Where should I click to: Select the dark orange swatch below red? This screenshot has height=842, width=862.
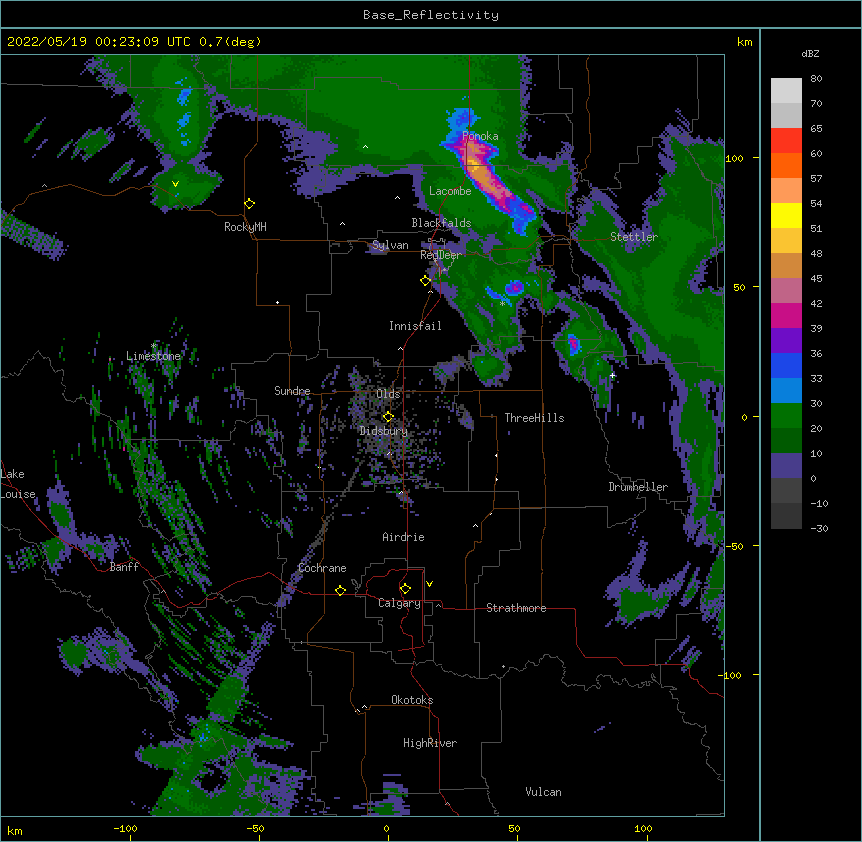[786, 165]
